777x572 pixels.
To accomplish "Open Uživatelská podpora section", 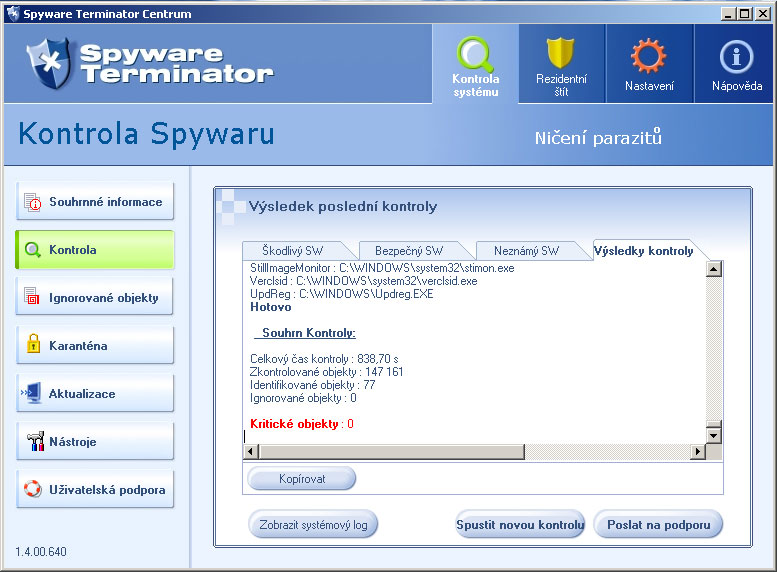I will [x=95, y=489].
